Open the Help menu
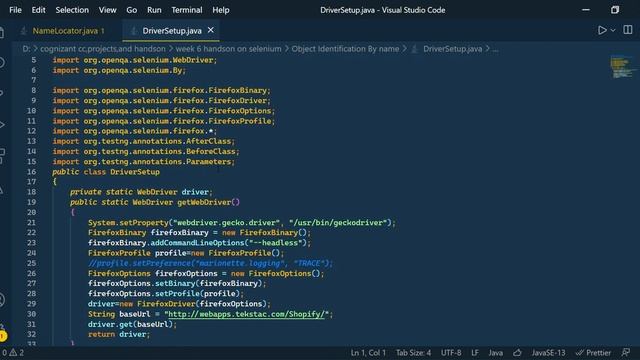Viewport: 640px width, 360px height. pyautogui.click(x=220, y=10)
